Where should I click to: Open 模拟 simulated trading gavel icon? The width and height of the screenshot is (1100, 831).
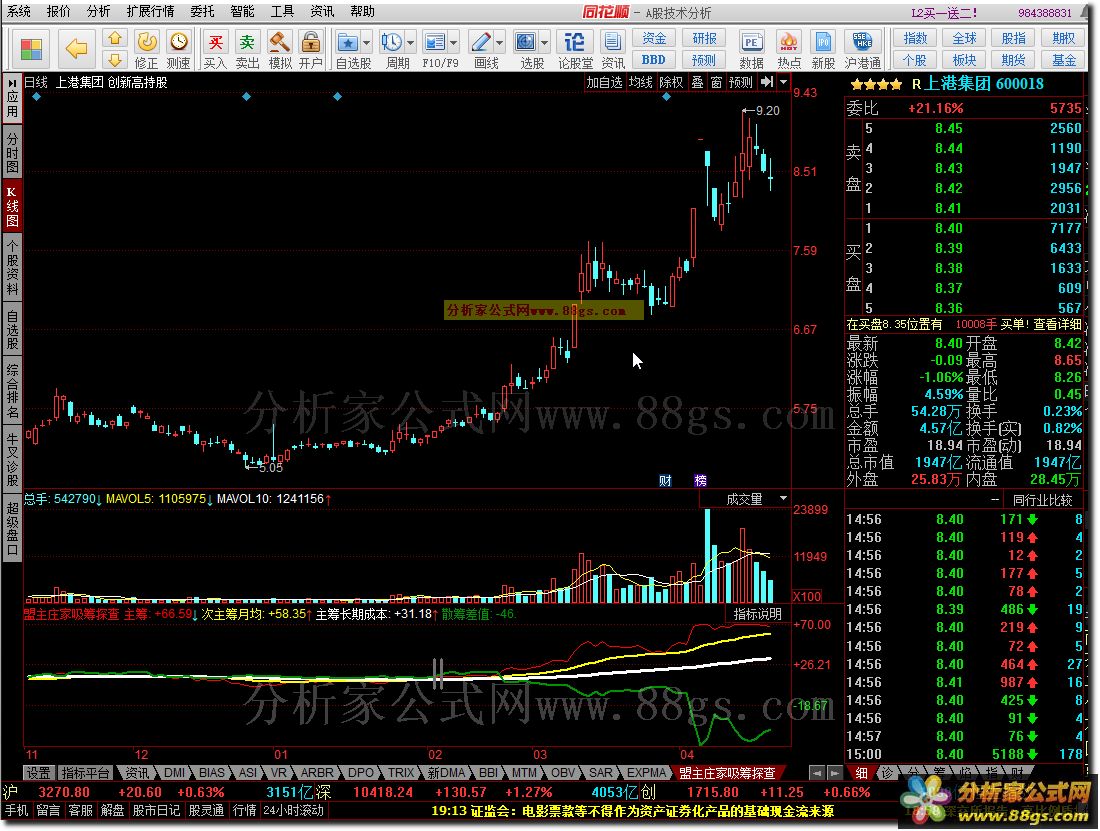click(280, 50)
